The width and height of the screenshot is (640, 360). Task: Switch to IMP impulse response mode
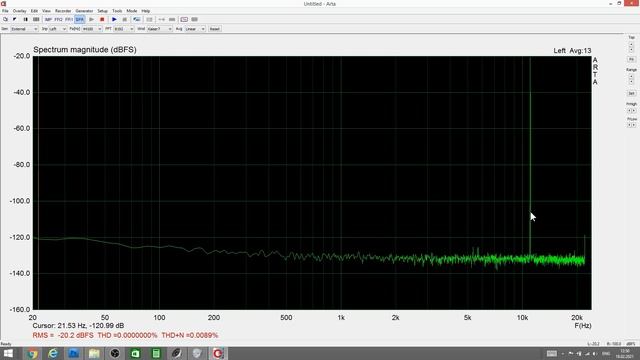tap(48, 19)
